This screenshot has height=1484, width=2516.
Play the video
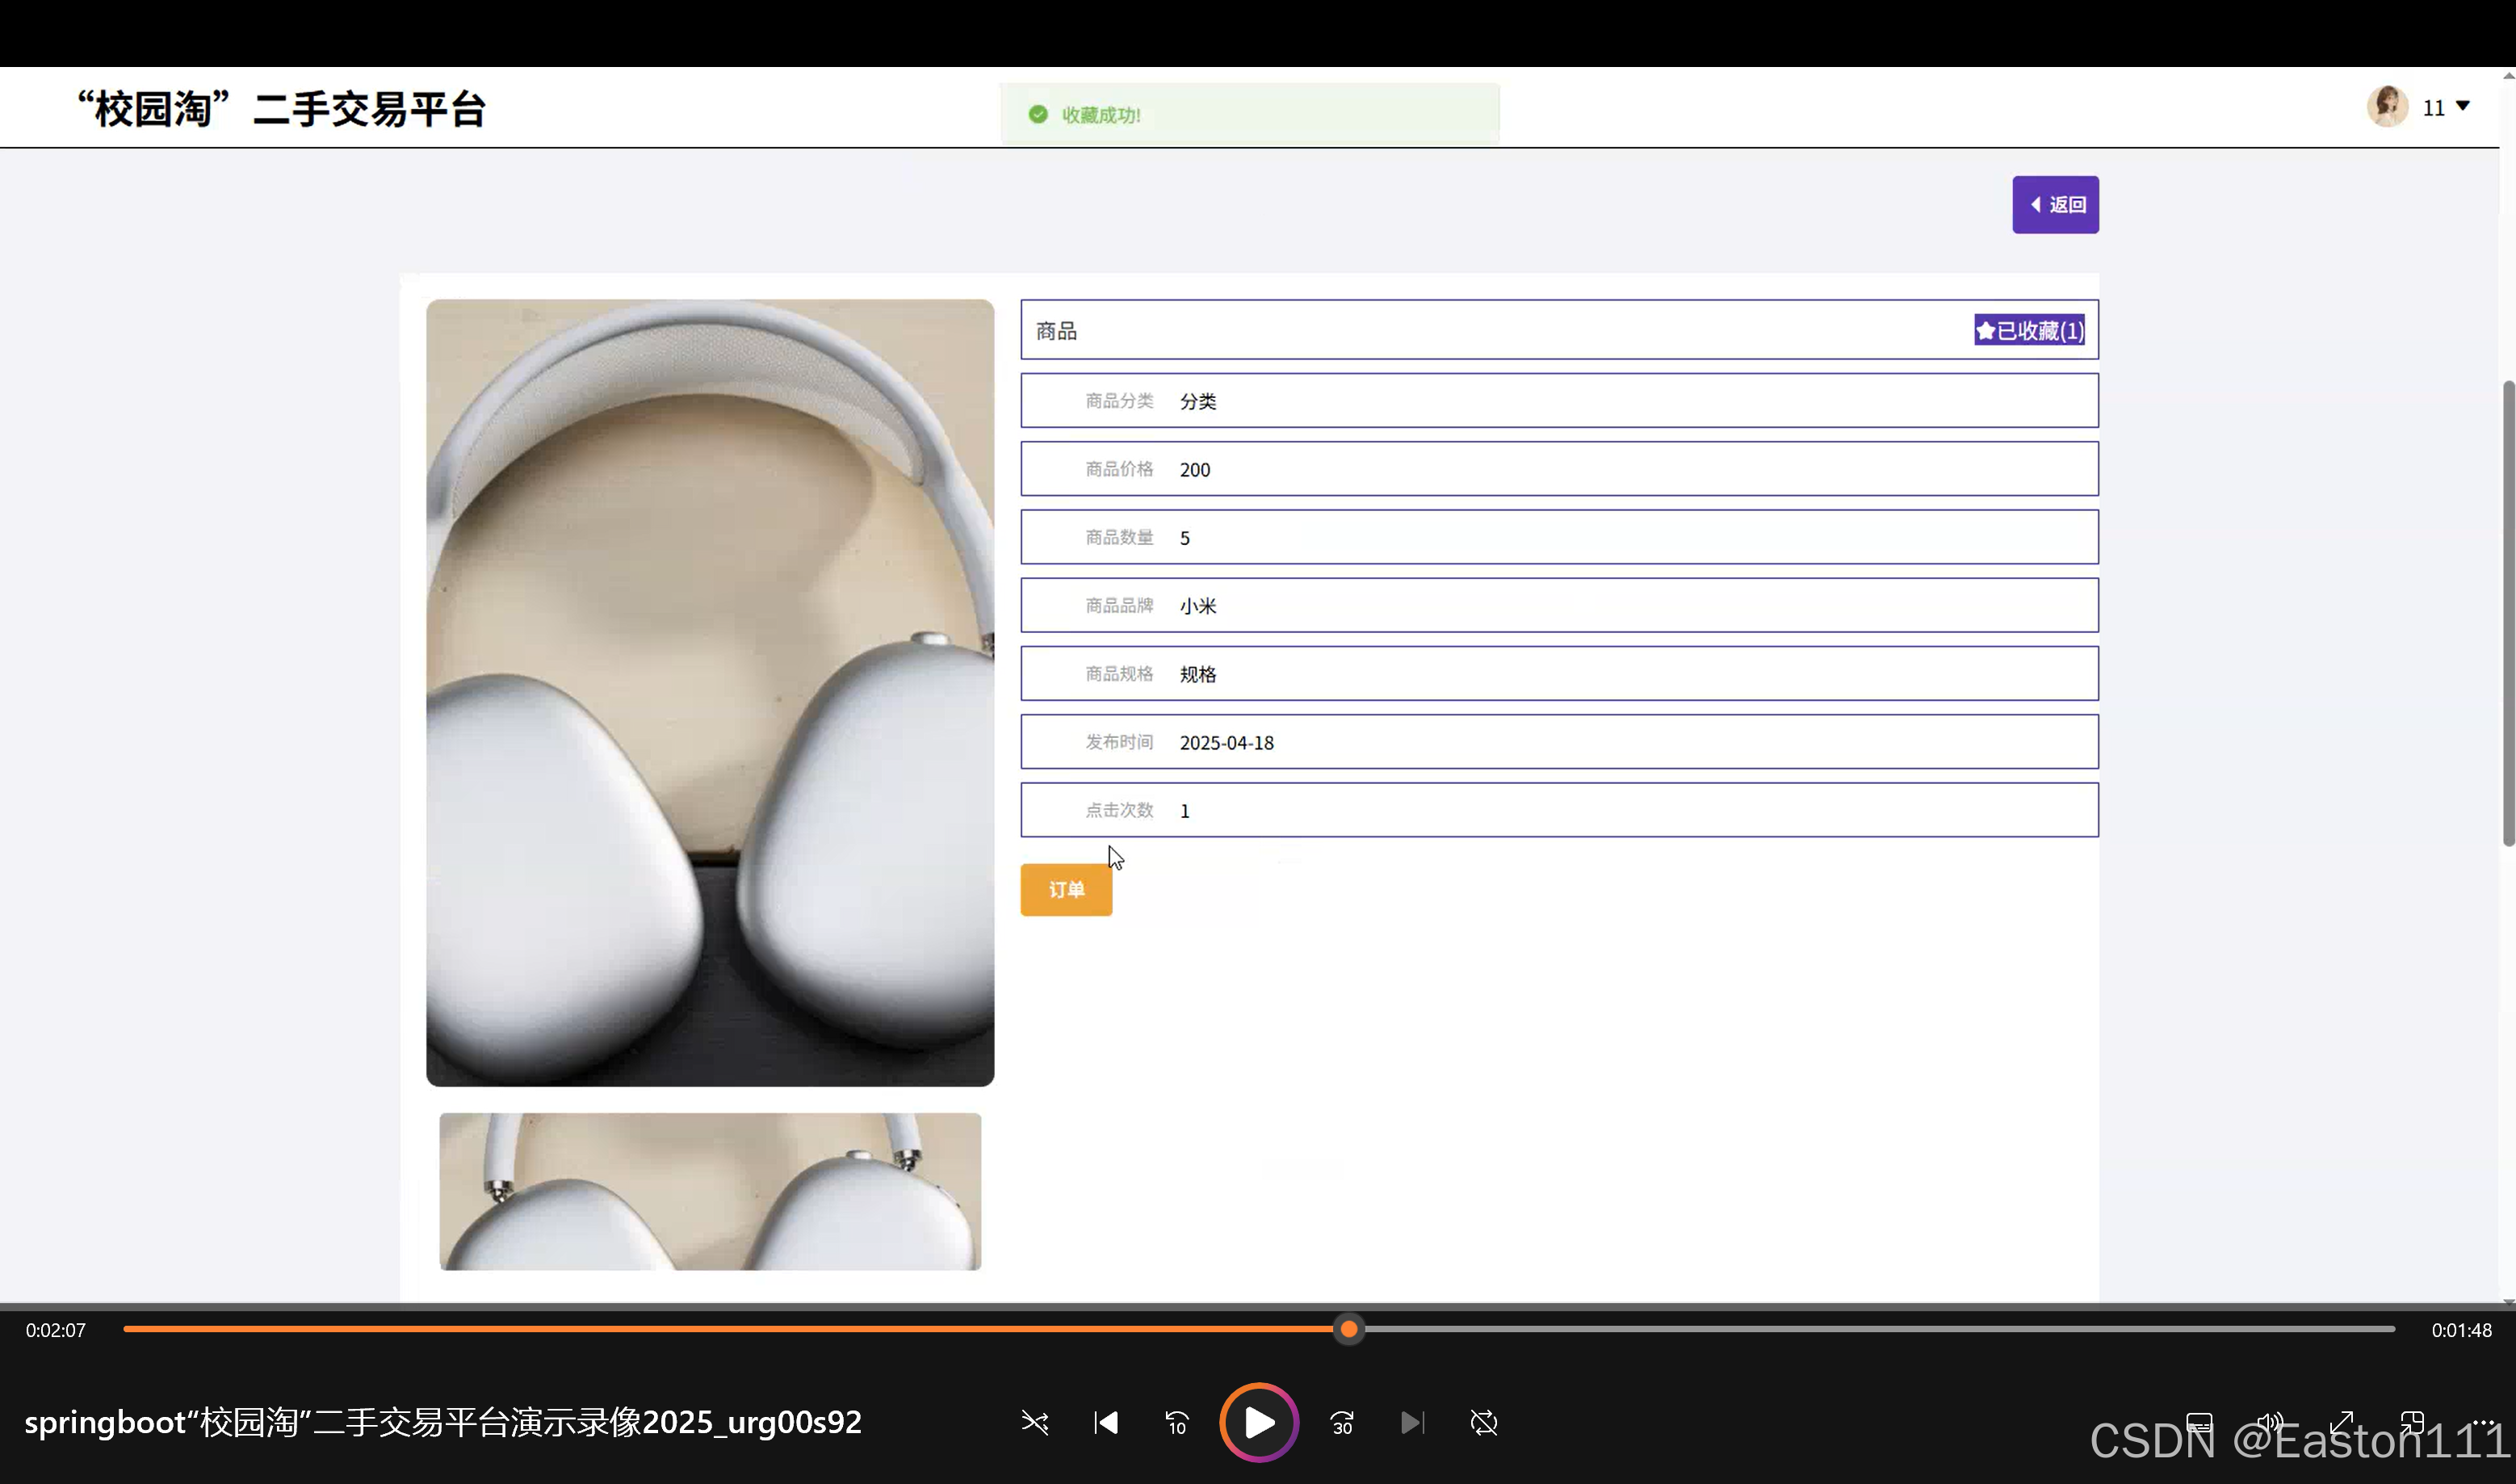[1259, 1422]
